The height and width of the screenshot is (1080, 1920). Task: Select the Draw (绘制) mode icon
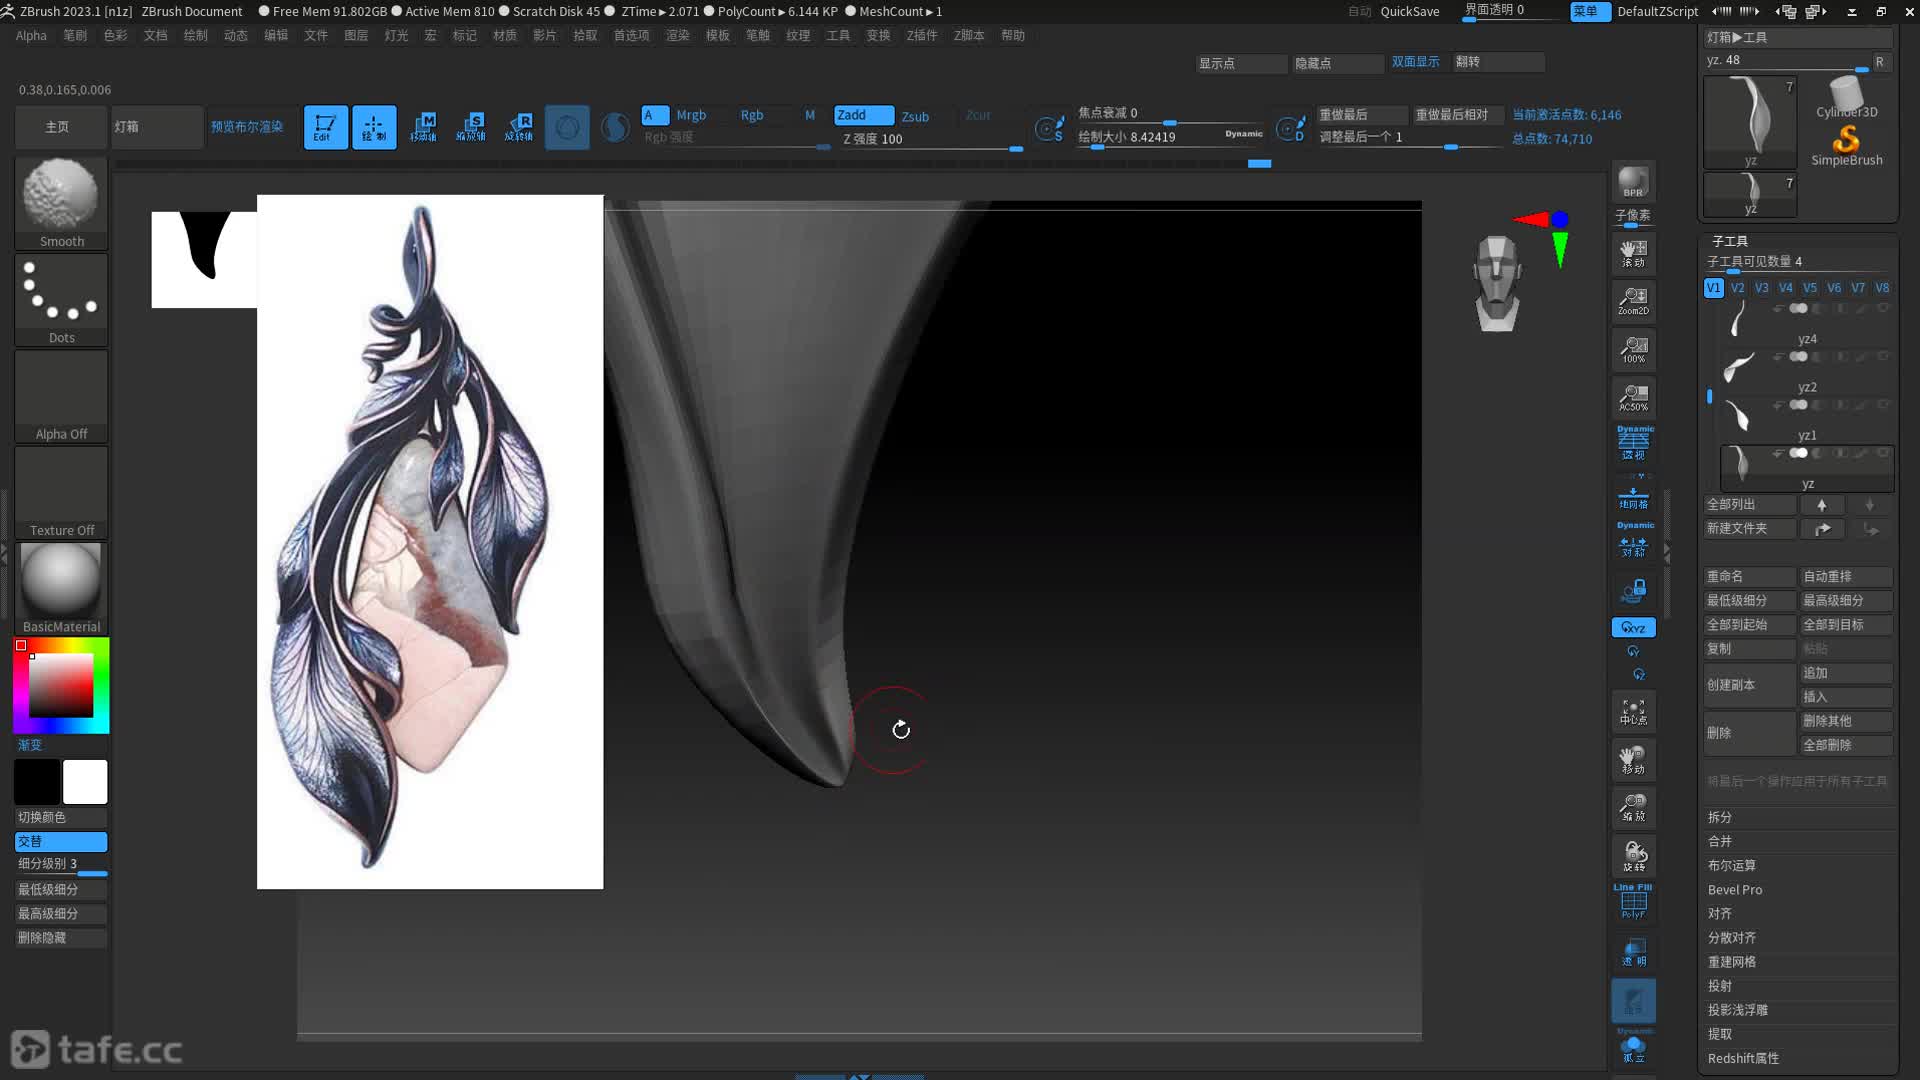(373, 127)
